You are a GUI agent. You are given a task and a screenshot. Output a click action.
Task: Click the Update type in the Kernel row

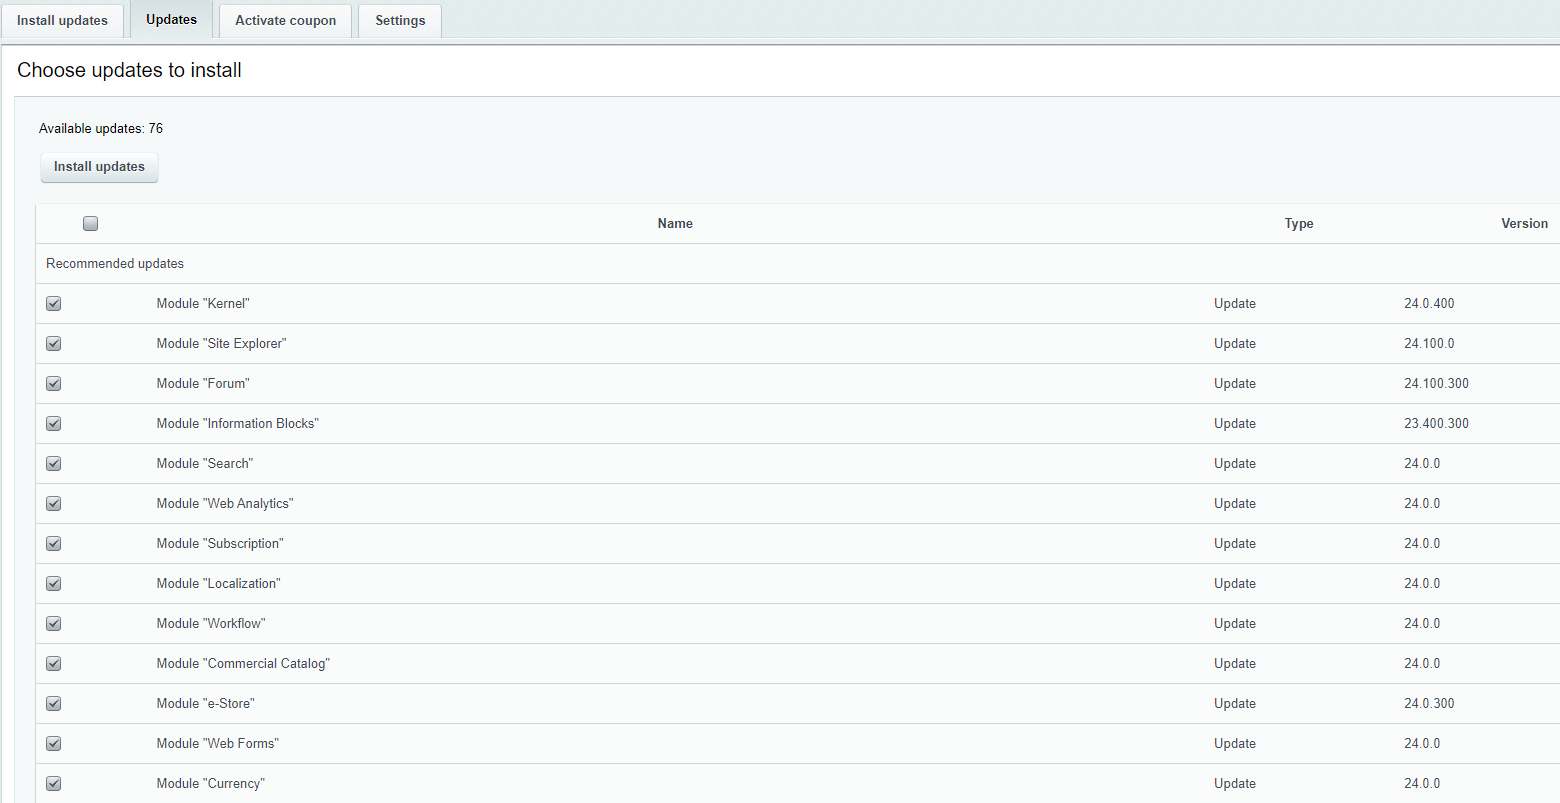click(x=1235, y=304)
